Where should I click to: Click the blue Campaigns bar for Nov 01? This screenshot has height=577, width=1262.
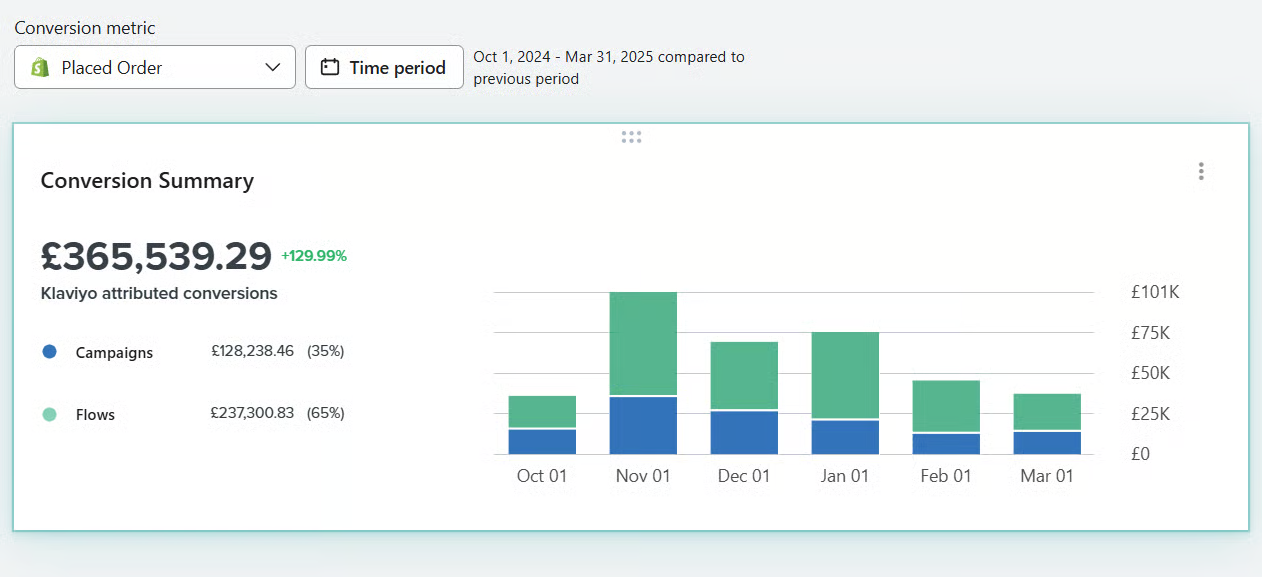(643, 426)
